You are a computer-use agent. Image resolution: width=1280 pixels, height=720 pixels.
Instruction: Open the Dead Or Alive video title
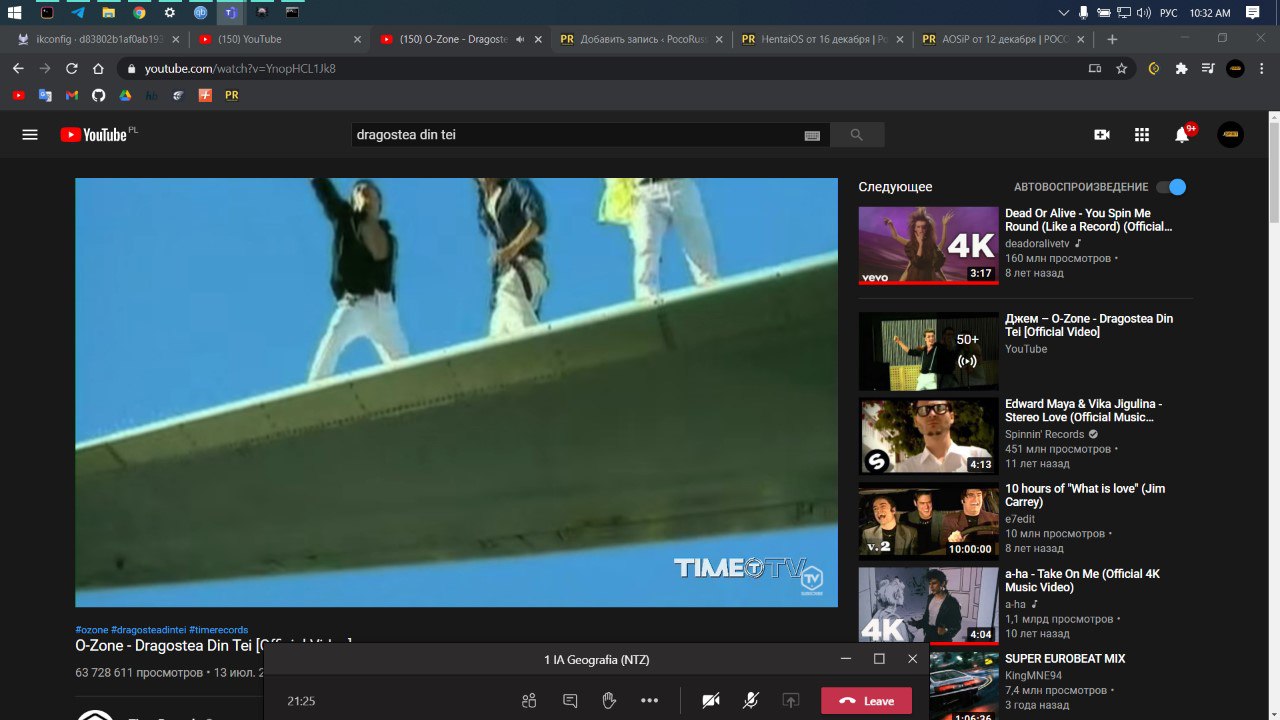click(x=1089, y=220)
